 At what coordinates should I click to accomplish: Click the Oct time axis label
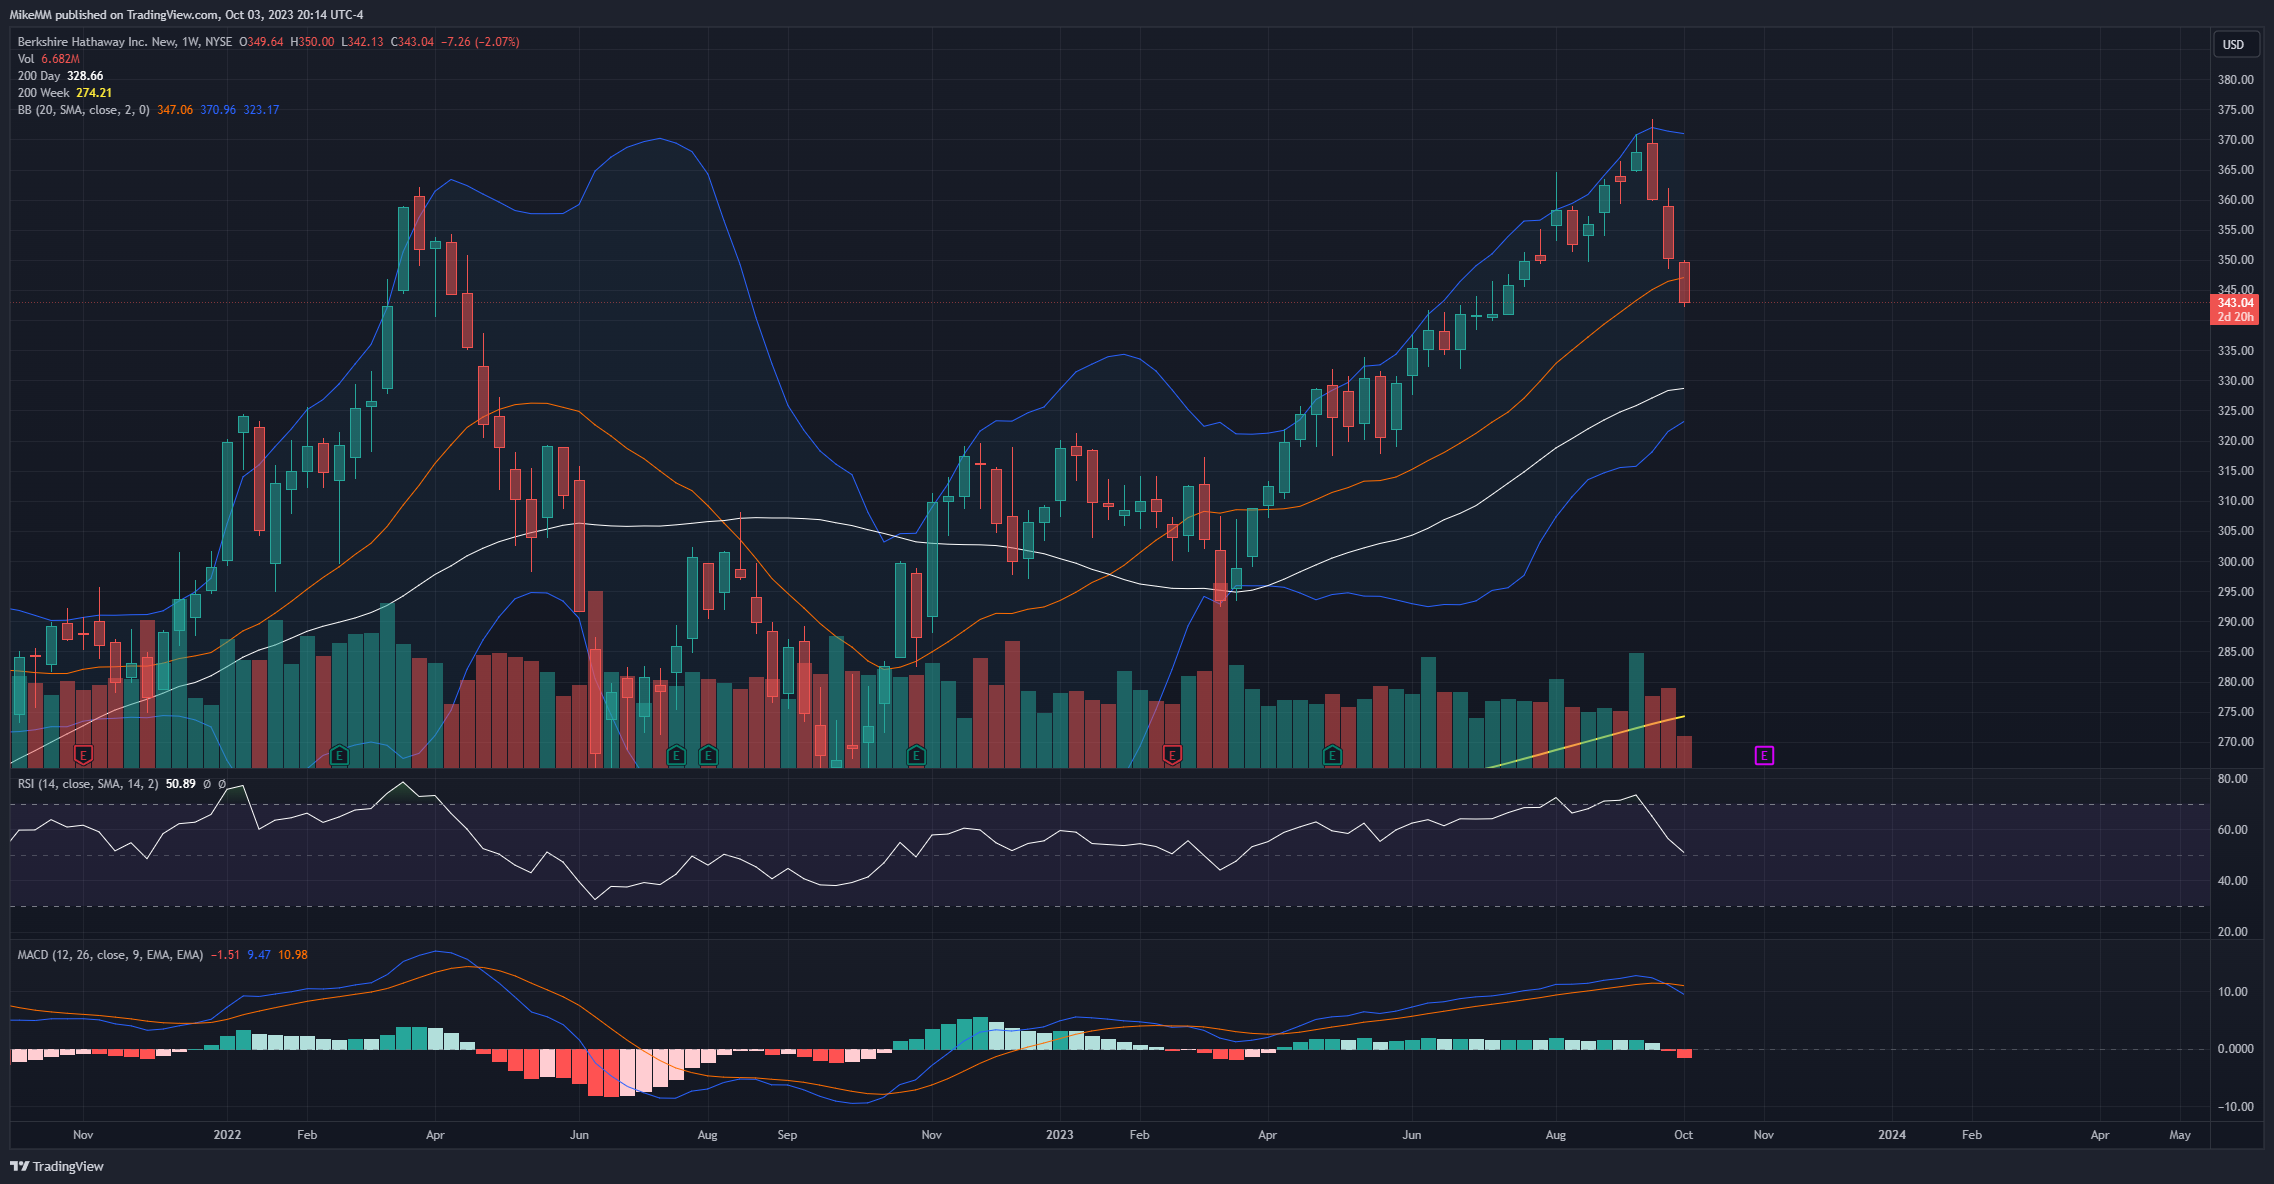click(1683, 1135)
